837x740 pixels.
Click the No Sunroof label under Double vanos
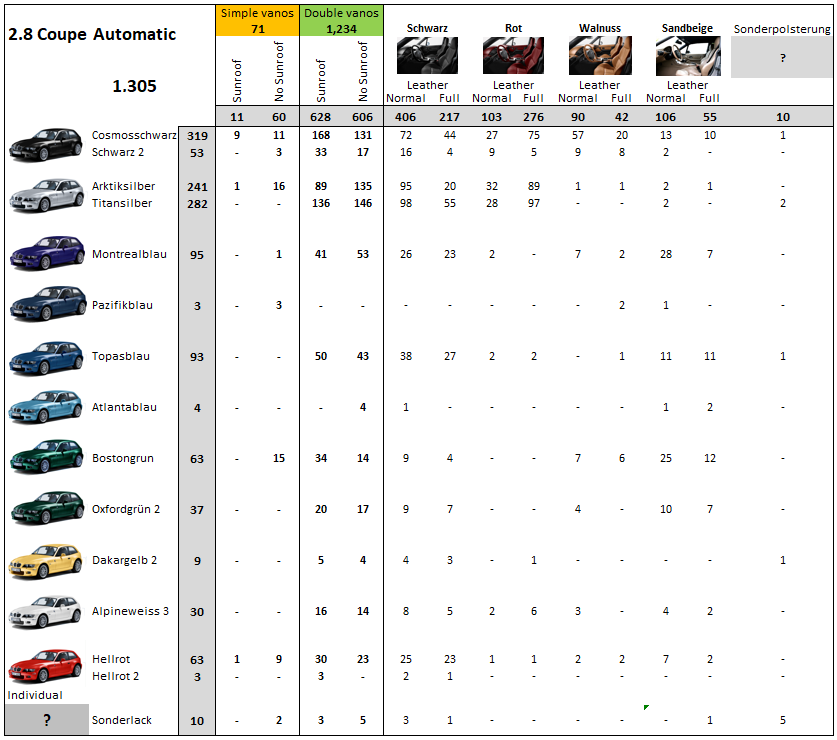pyautogui.click(x=363, y=71)
